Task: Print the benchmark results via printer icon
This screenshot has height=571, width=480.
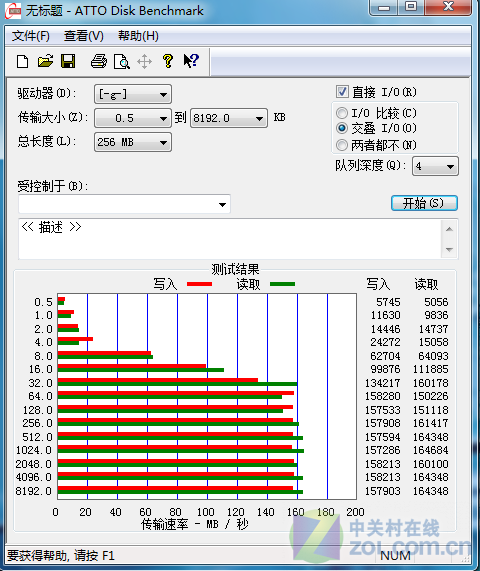Action: pyautogui.click(x=99, y=61)
